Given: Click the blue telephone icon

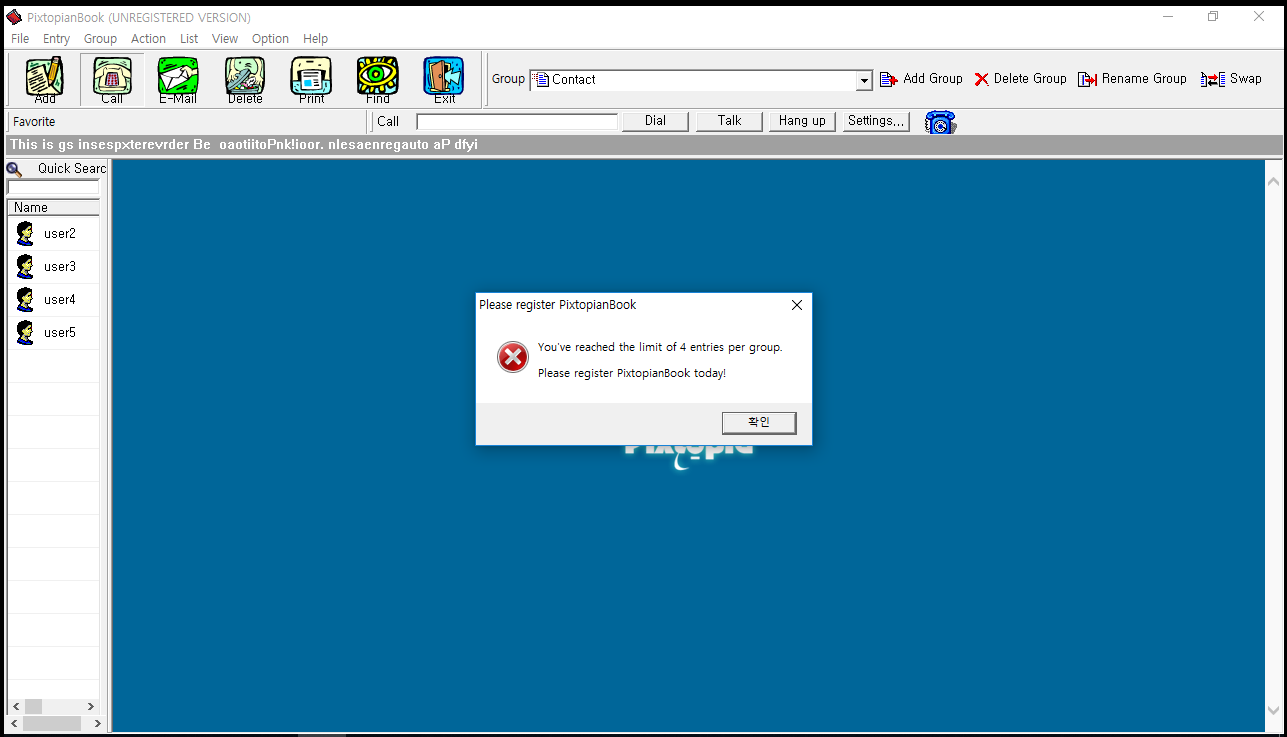Looking at the screenshot, I should point(940,122).
